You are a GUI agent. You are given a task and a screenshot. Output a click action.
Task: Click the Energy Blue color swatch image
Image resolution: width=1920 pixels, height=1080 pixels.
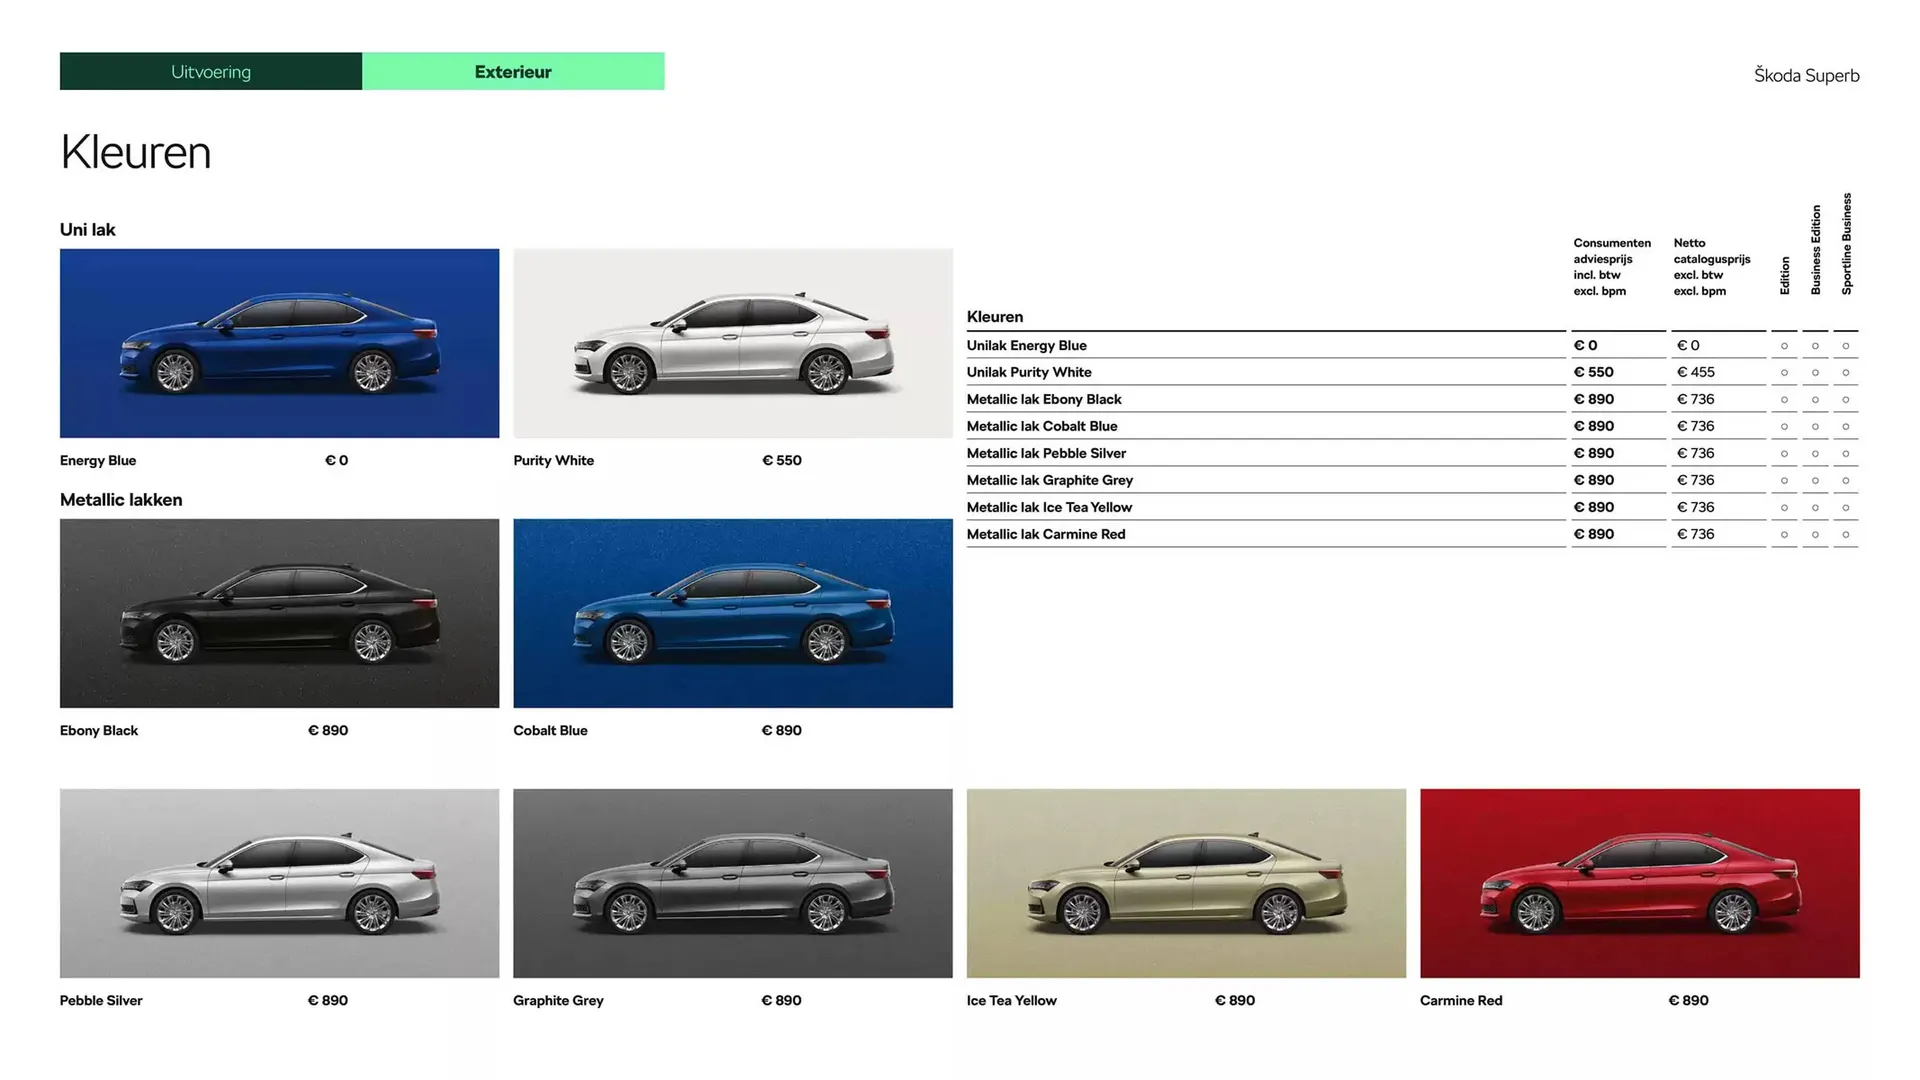pos(279,343)
